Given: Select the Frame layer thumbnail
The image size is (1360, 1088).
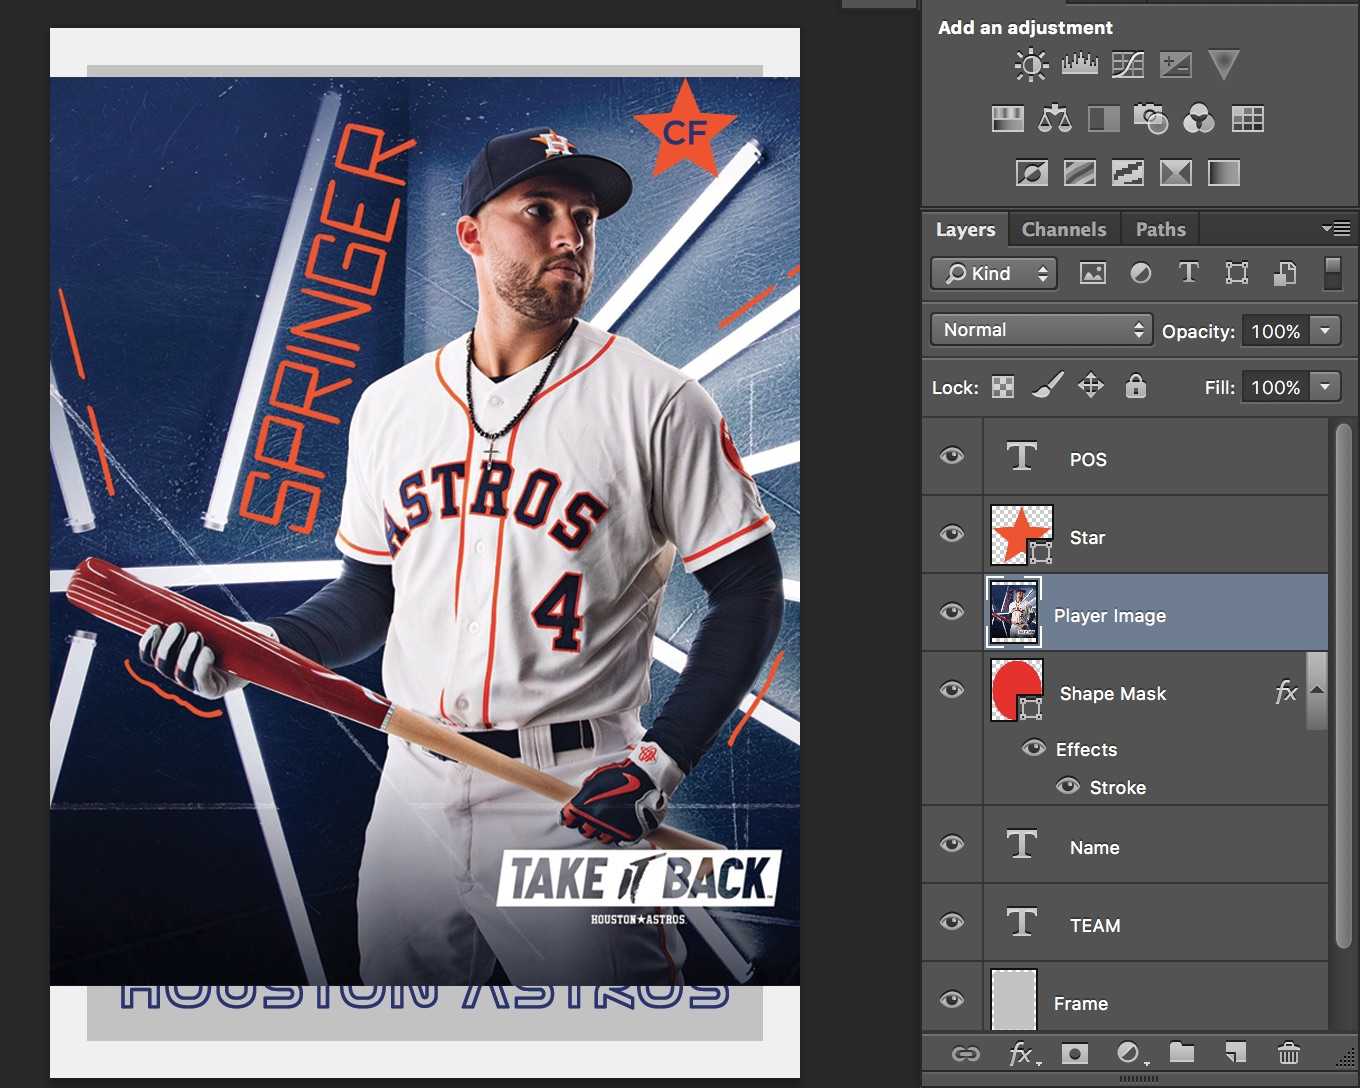Looking at the screenshot, I should pos(1014,1001).
